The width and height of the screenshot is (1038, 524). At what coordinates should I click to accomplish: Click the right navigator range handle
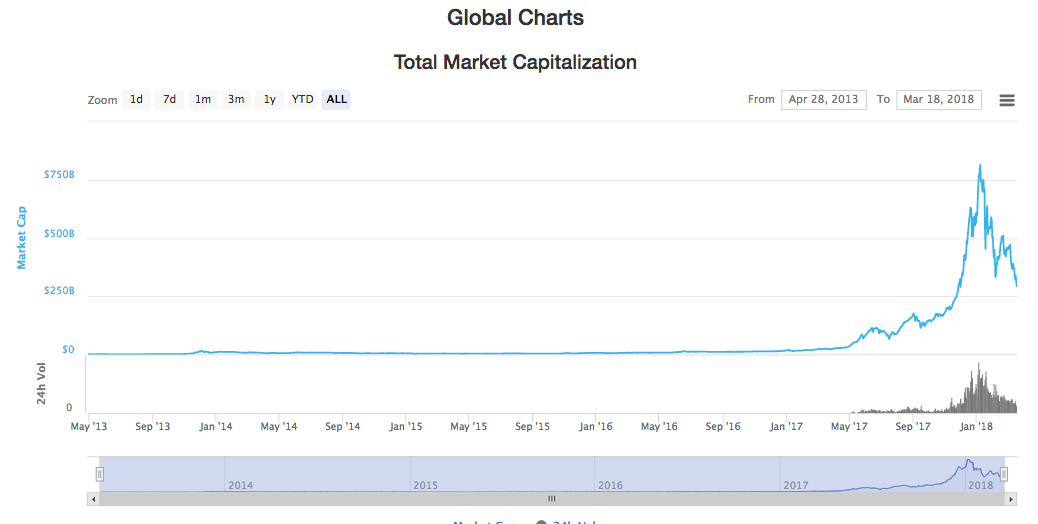[x=1004, y=474]
